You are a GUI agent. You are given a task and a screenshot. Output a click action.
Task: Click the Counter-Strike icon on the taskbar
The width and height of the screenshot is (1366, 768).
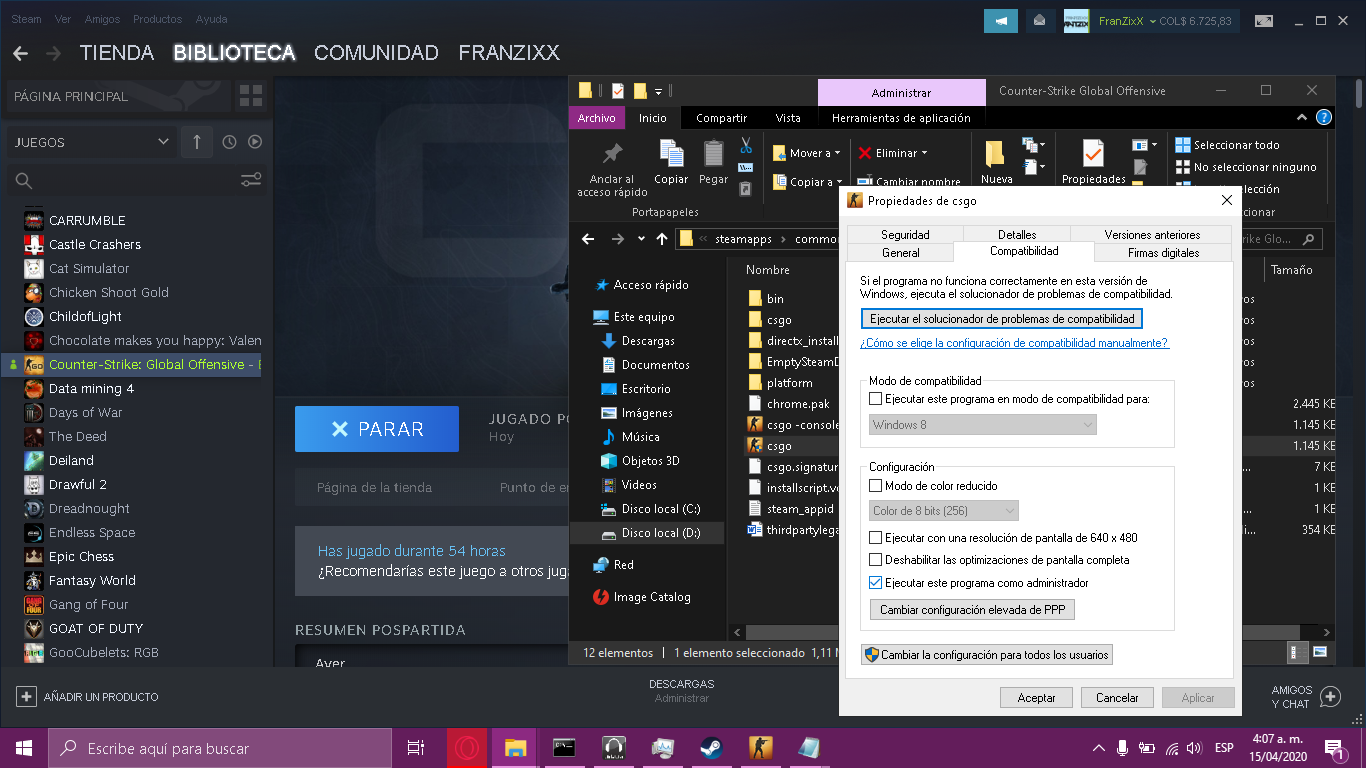pyautogui.click(x=760, y=748)
